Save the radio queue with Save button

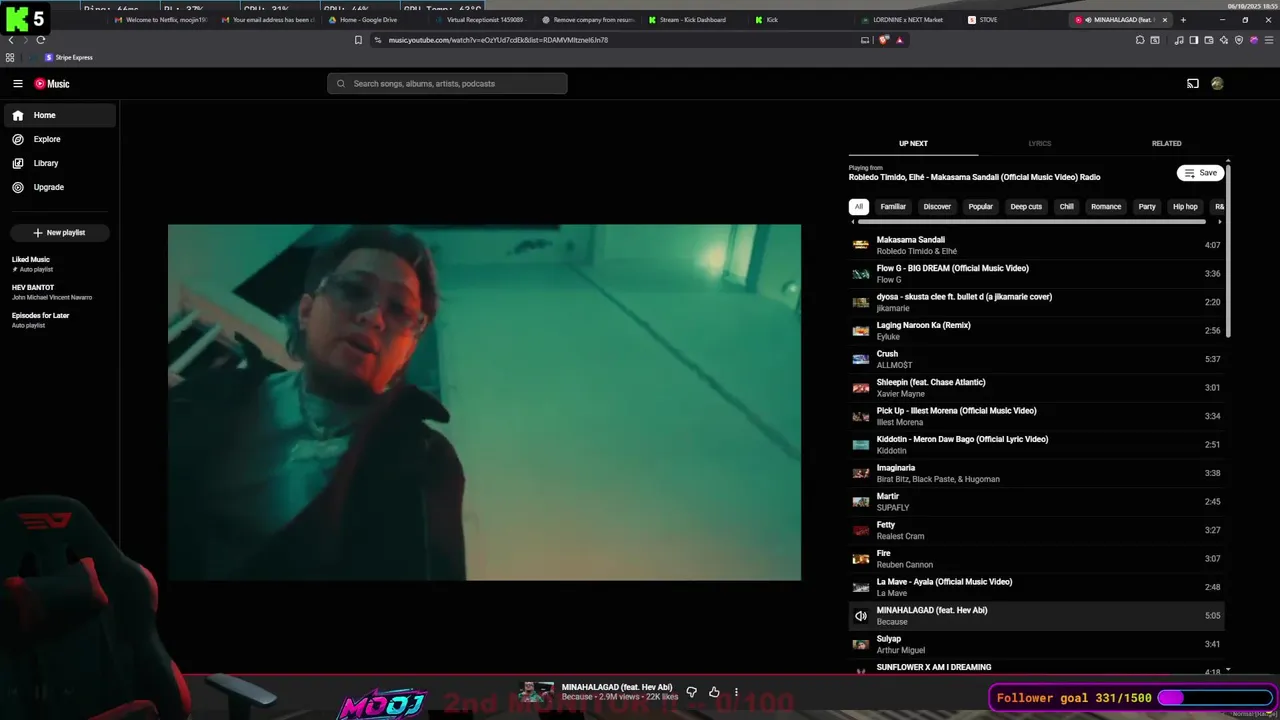1201,173
